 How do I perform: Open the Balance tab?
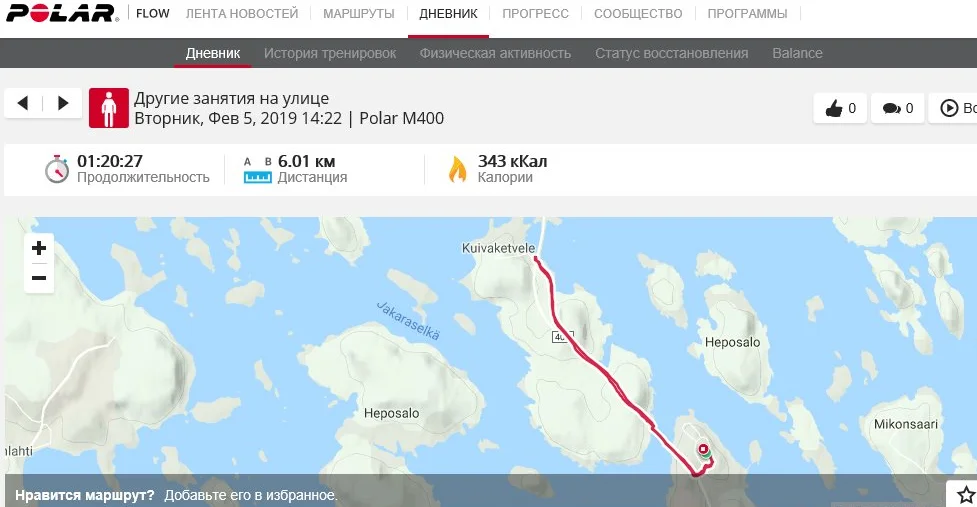(798, 54)
